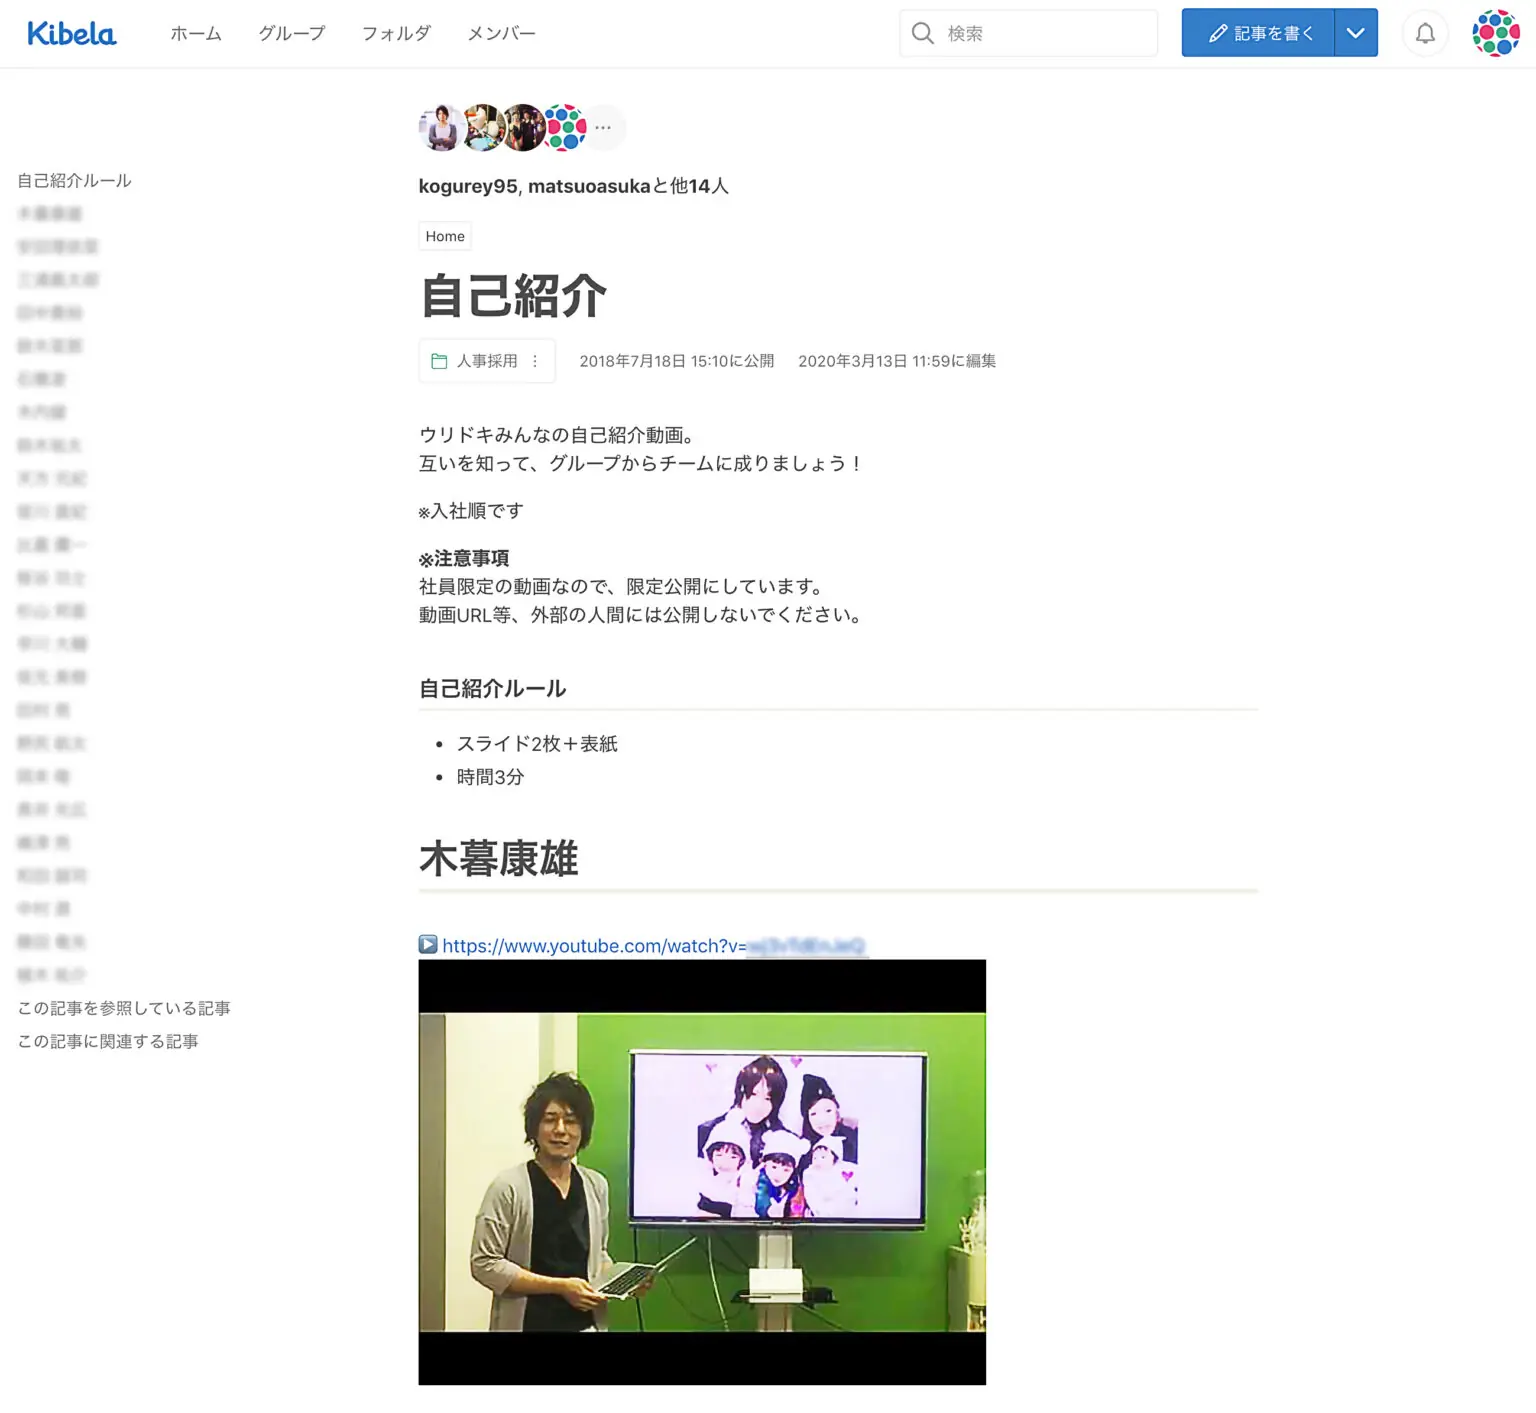Click the Kibela logo
This screenshot has height=1413, width=1536.
pyautogui.click(x=70, y=32)
